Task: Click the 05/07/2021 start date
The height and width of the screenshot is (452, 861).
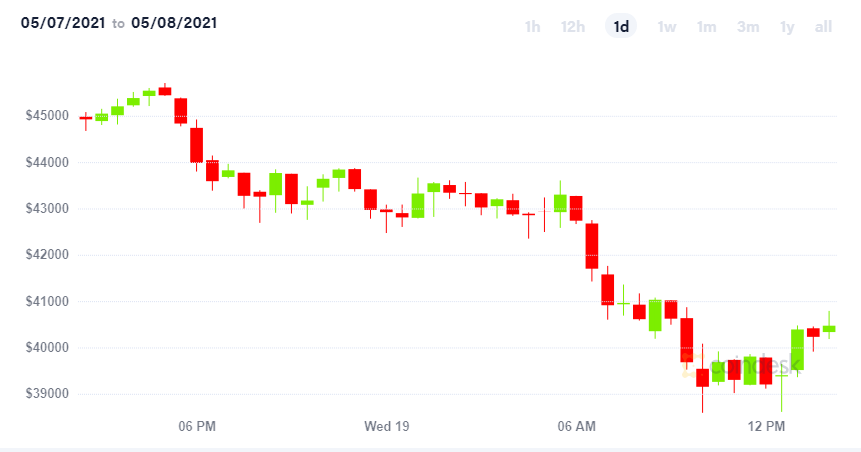Action: [63, 23]
